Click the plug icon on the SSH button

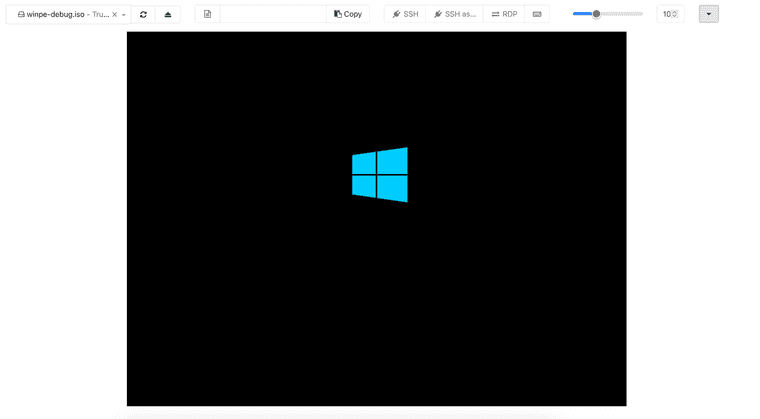tap(396, 14)
